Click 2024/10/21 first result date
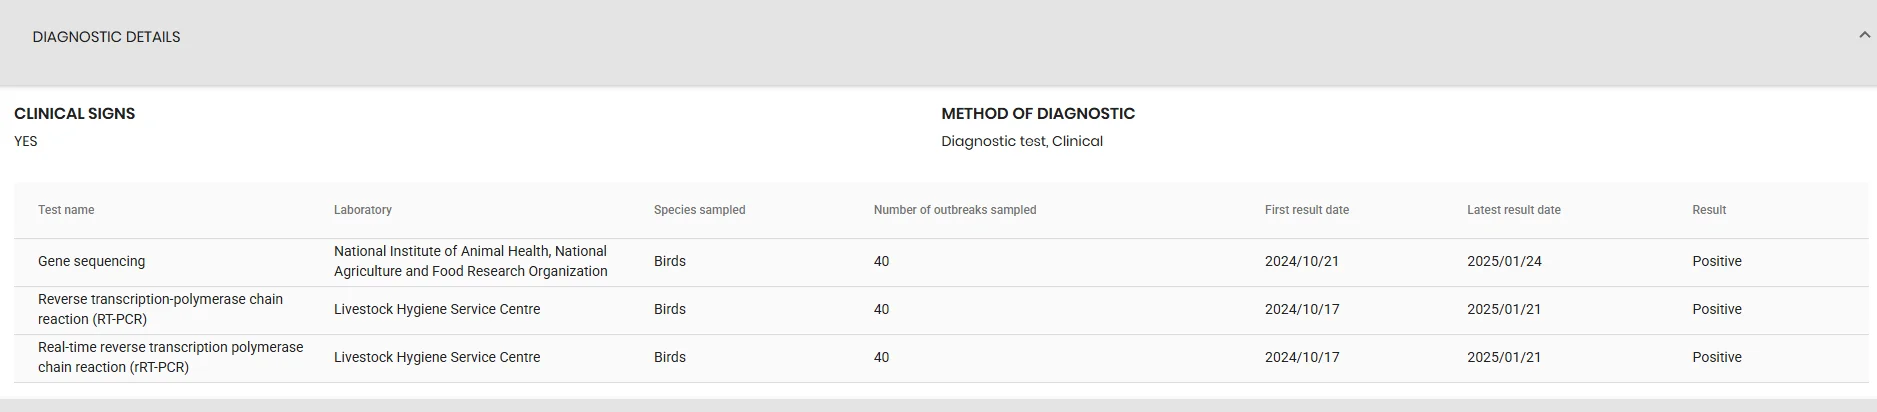This screenshot has width=1877, height=412. pos(1302,261)
